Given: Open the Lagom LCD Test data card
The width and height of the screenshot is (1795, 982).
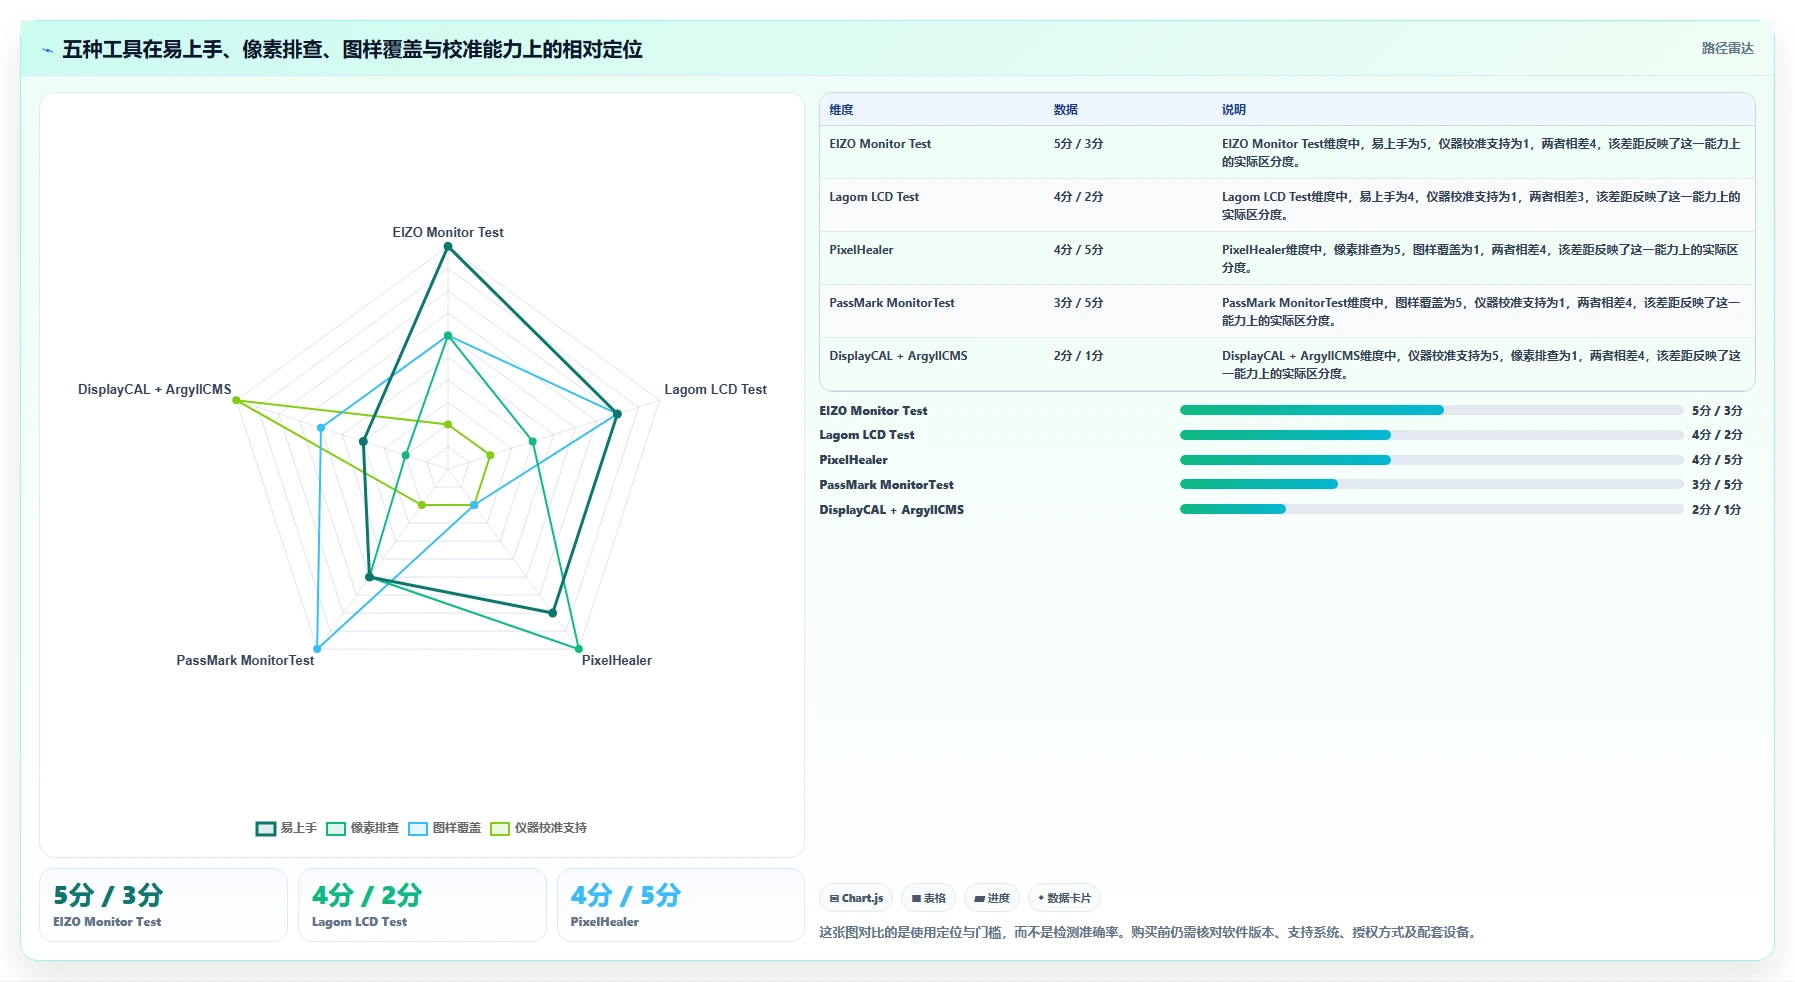Looking at the screenshot, I should tap(422, 905).
